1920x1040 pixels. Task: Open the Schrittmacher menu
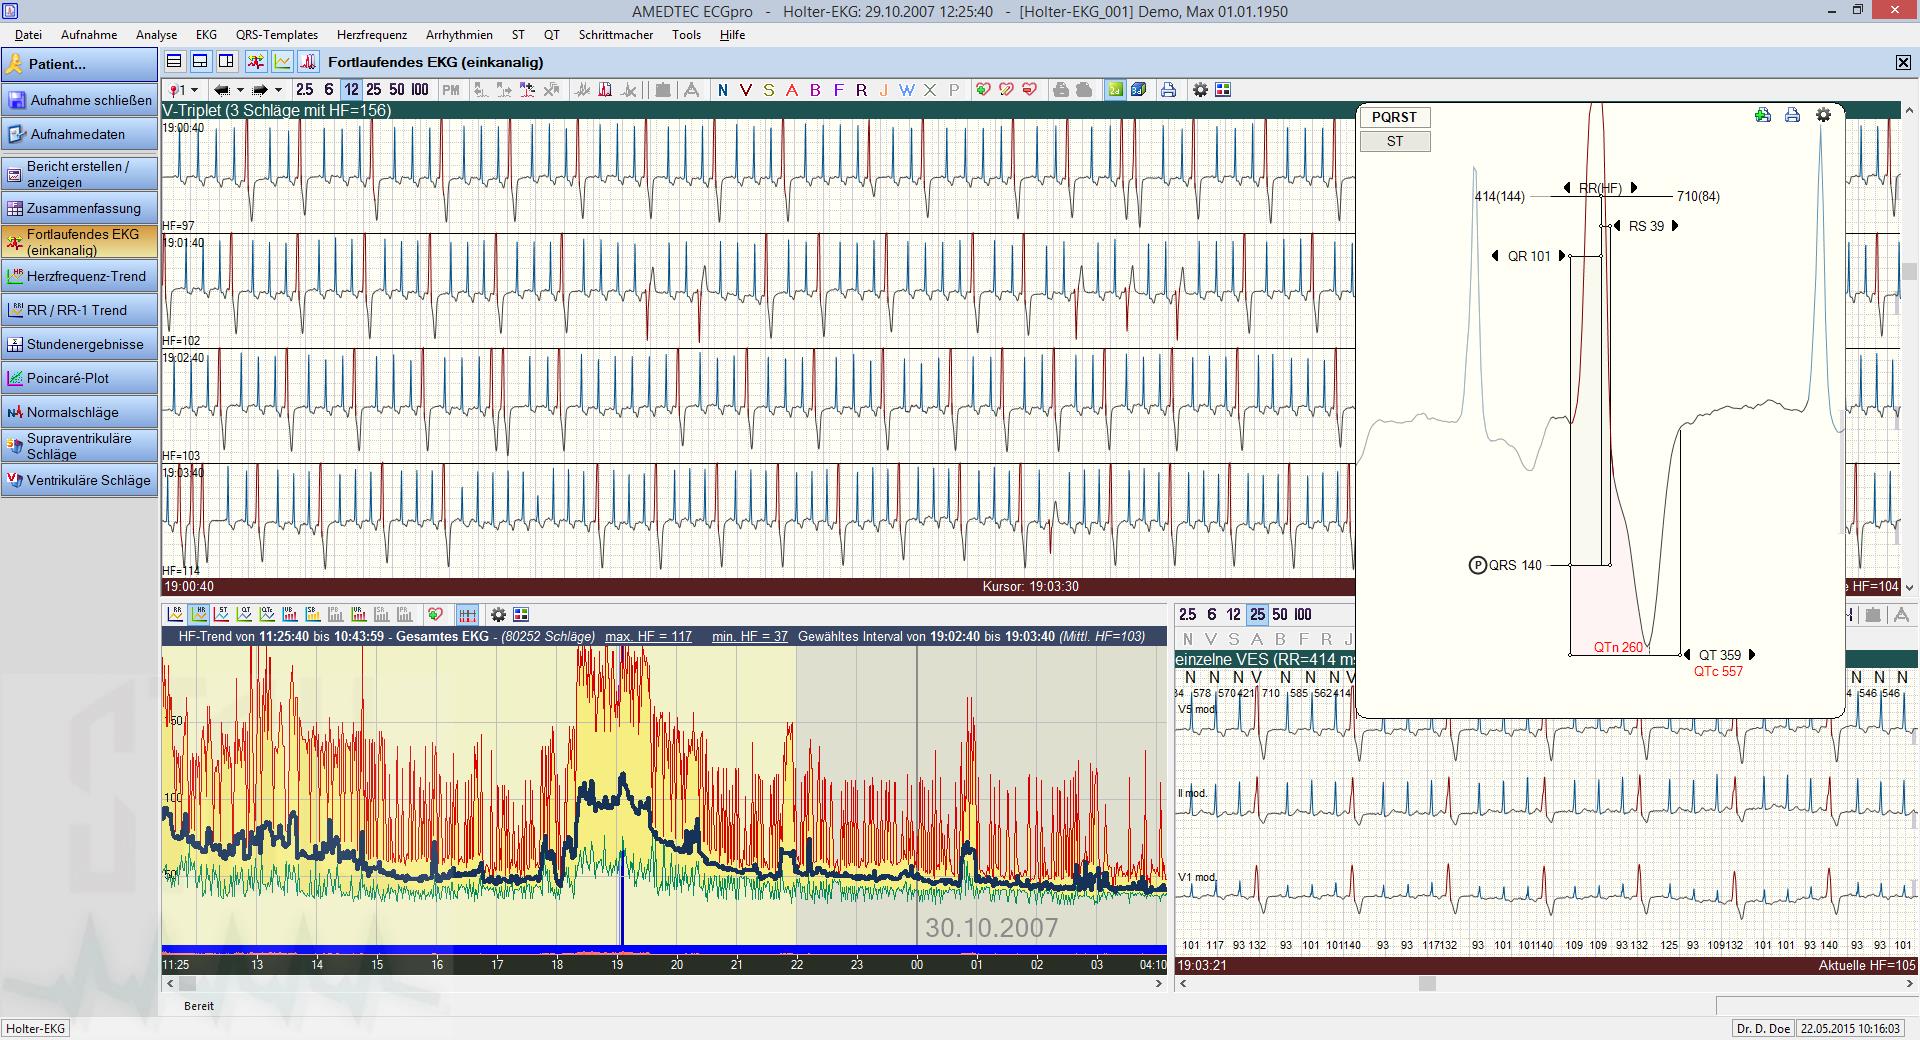point(615,34)
